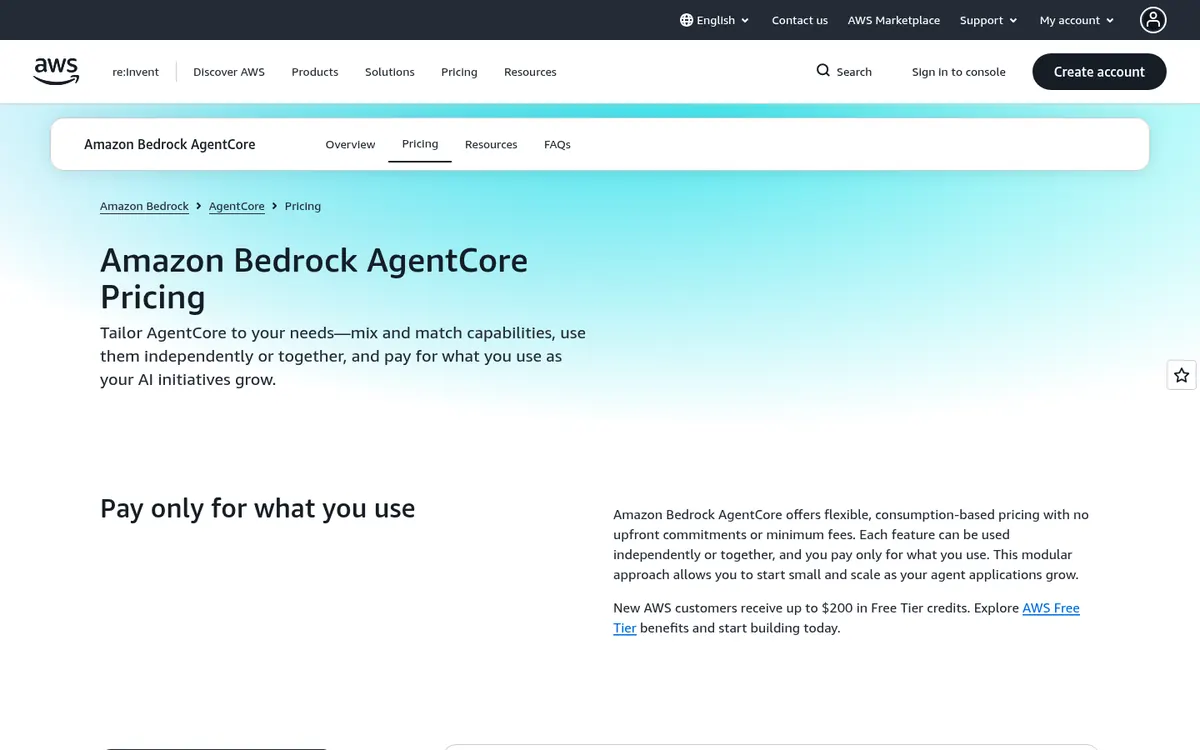
Task: Expand the My account dropdown
Action: pyautogui.click(x=1077, y=20)
